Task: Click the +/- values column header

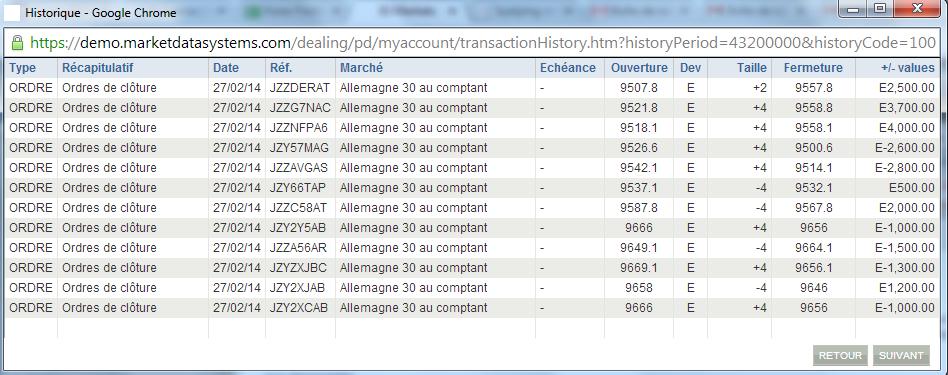Action: click(907, 68)
